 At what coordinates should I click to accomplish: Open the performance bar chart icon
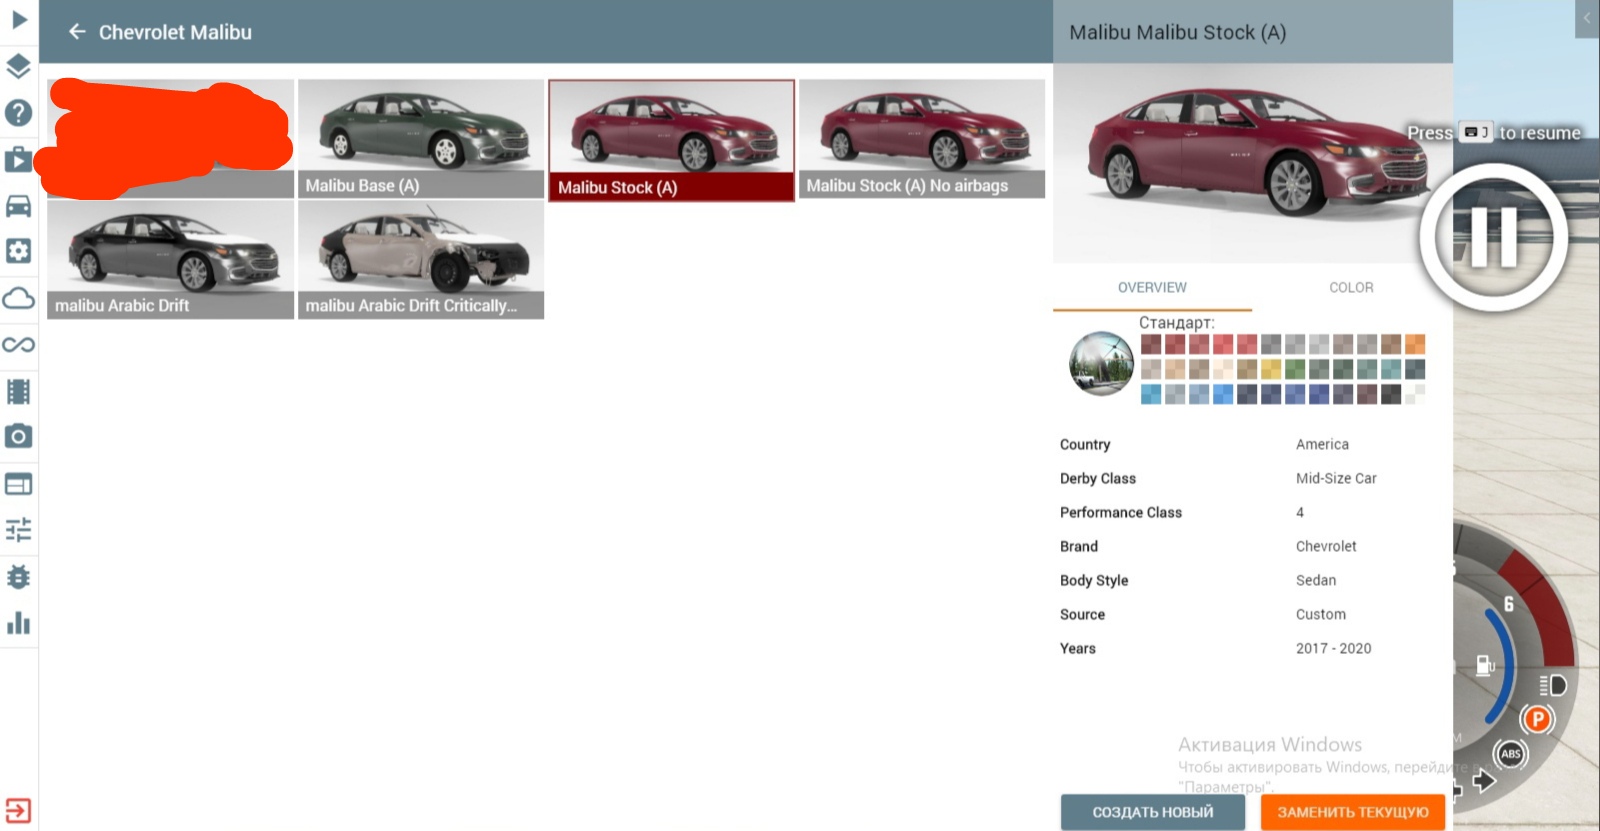pyautogui.click(x=19, y=623)
